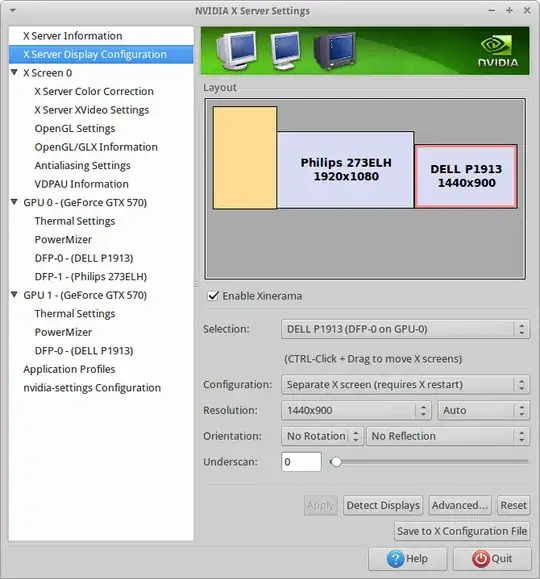540x579 pixels.
Task: Collapse the GPU 0 tree node
Action: click(x=14, y=202)
